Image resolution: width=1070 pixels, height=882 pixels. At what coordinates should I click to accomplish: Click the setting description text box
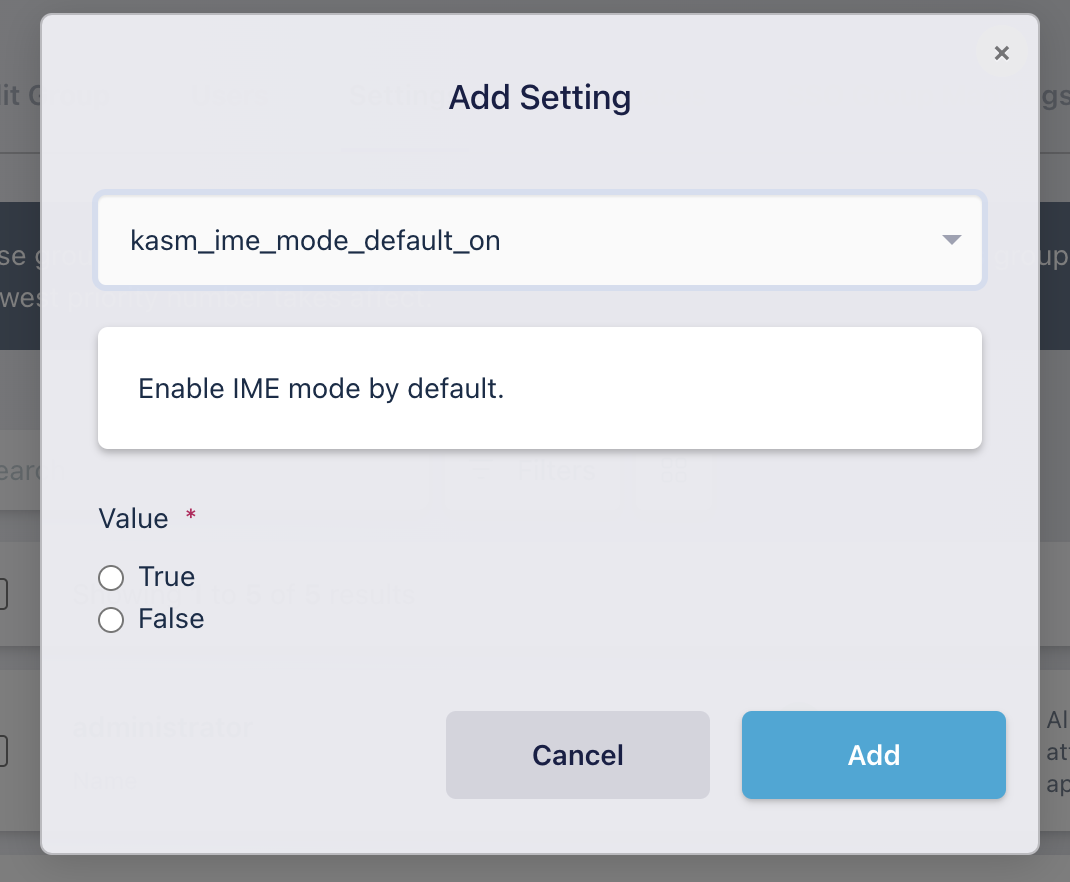(x=540, y=388)
